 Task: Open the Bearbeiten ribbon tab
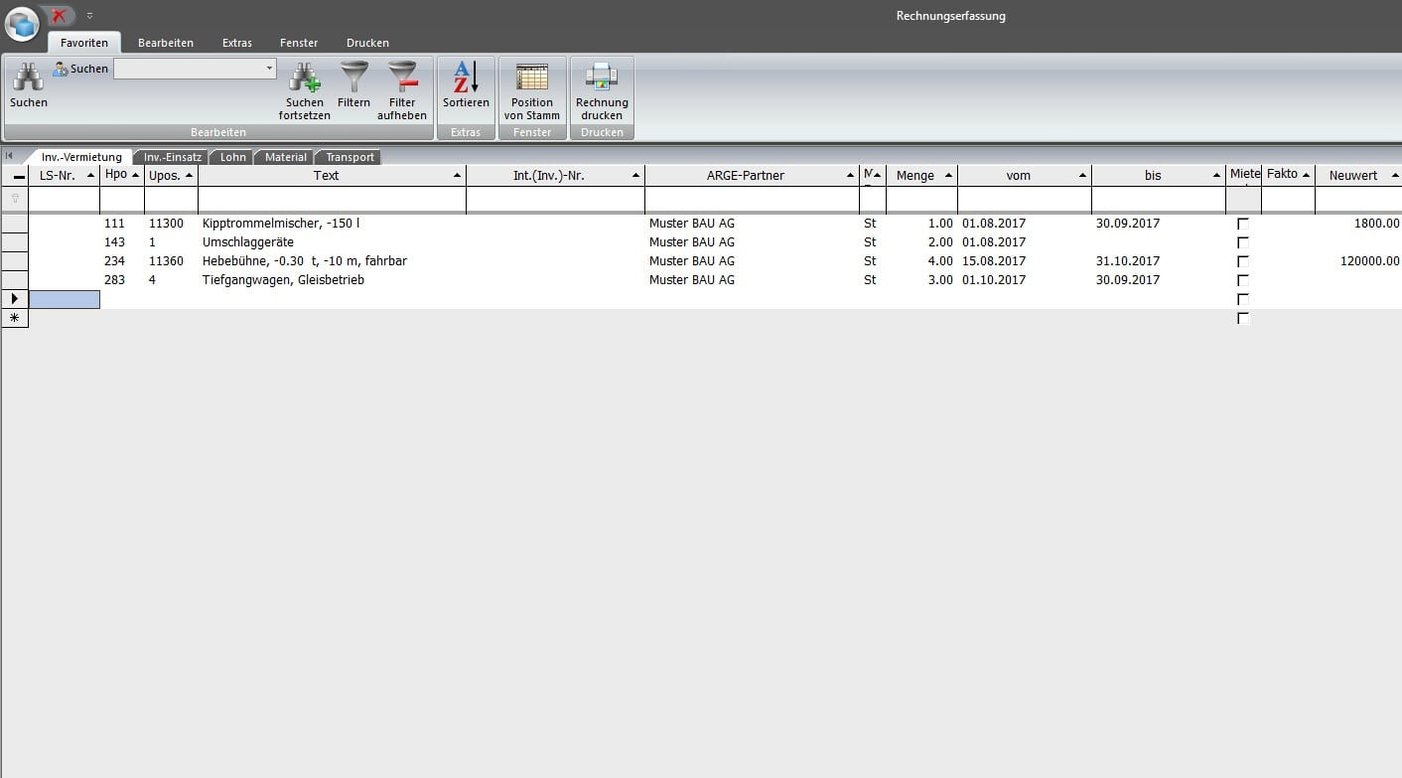[166, 43]
